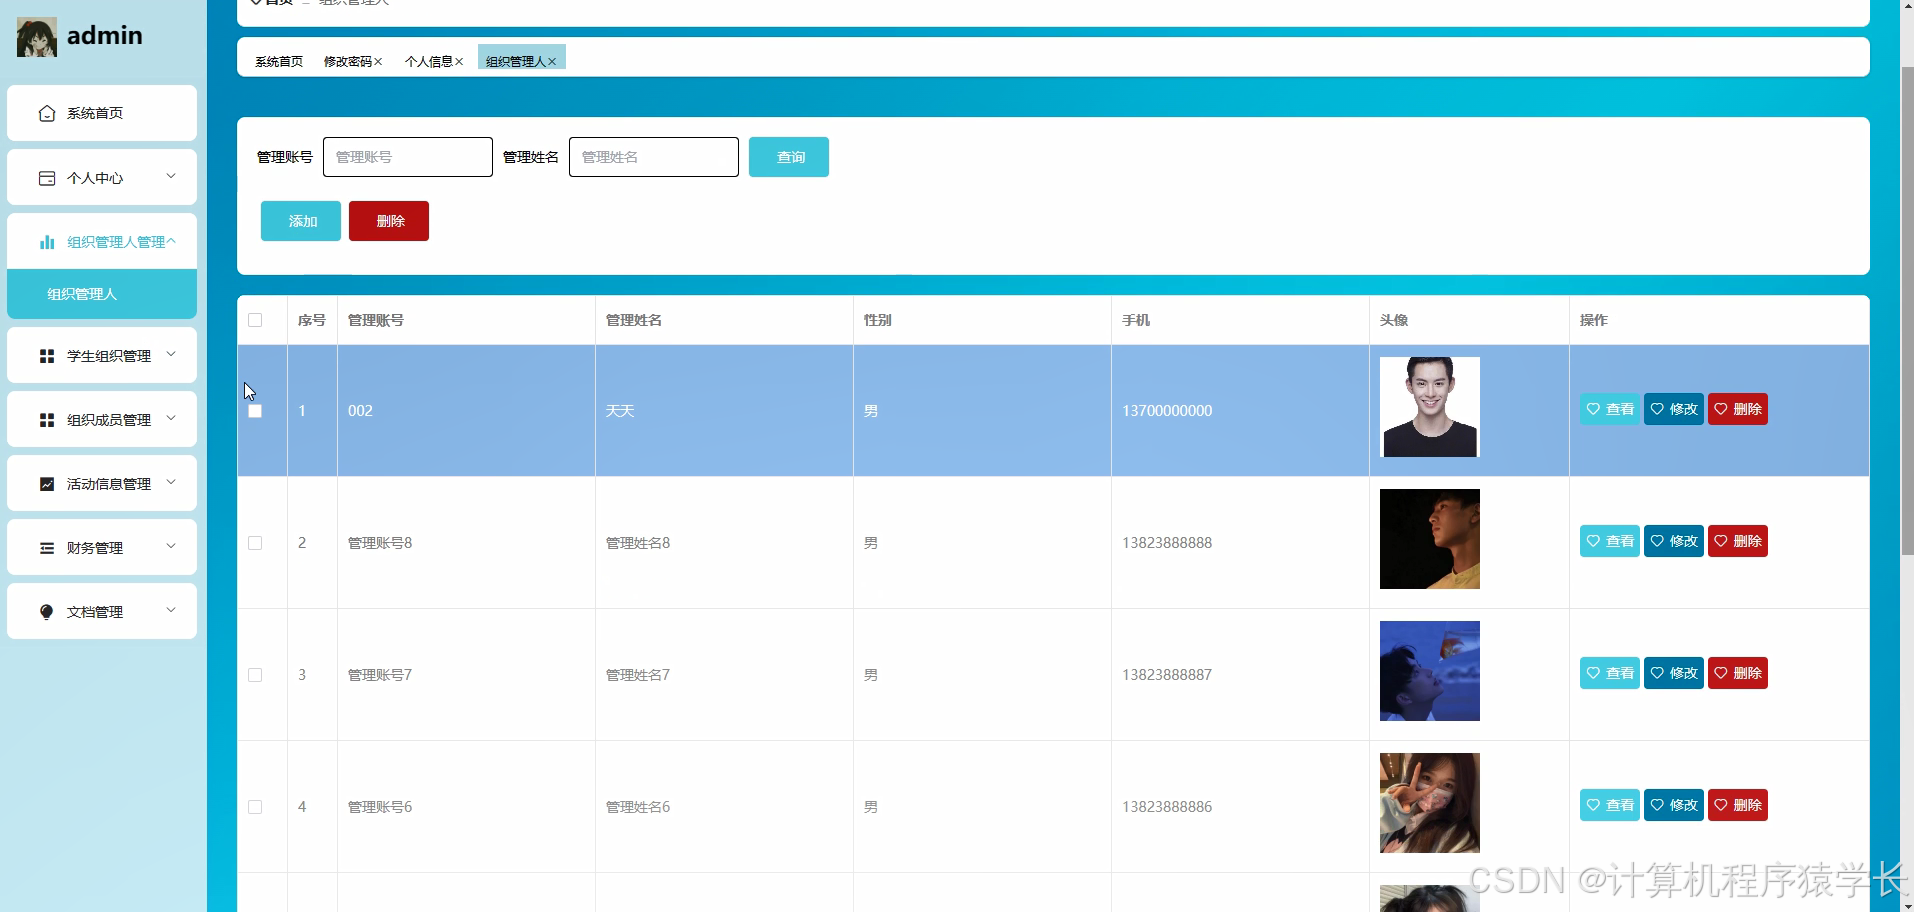
Task: Expand 学生组织管理 via its chevron
Action: (171, 354)
